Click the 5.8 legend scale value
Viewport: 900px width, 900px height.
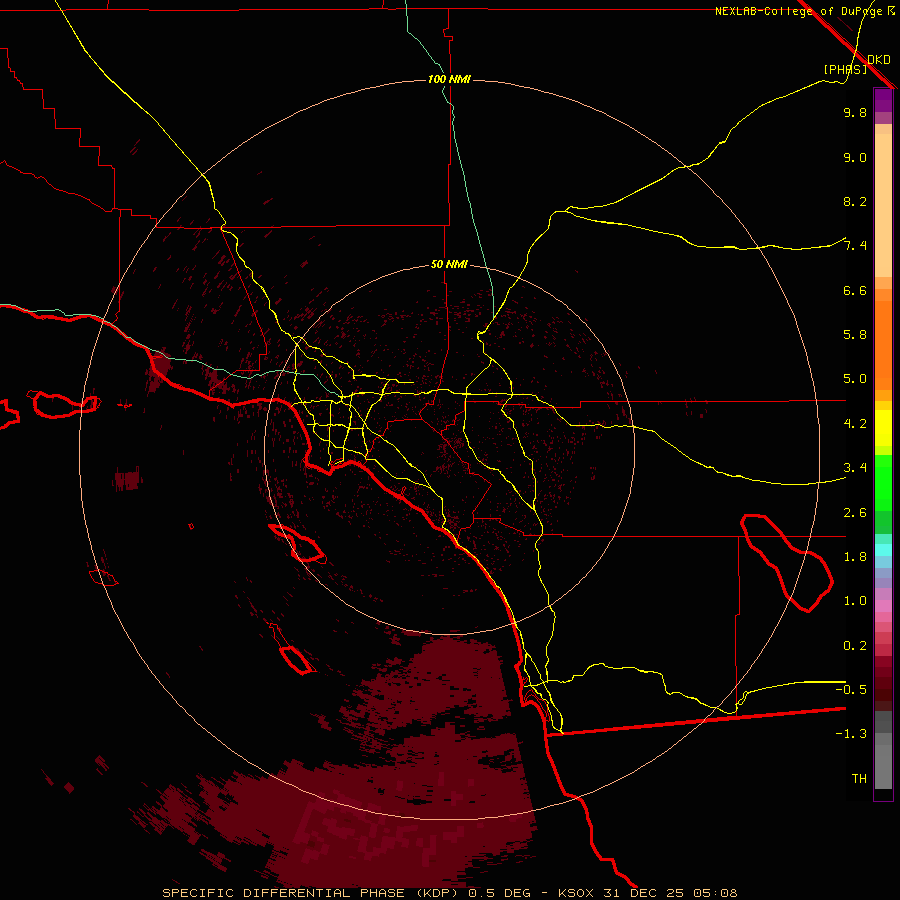click(855, 335)
